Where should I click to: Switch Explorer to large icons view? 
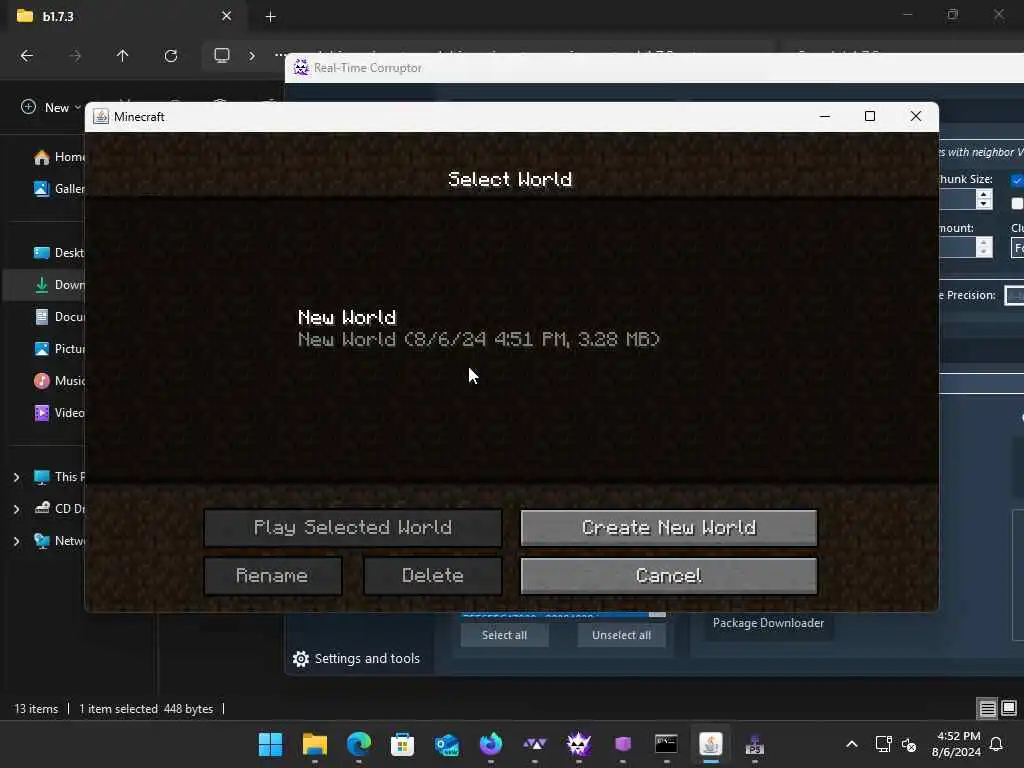pyautogui.click(x=1009, y=708)
